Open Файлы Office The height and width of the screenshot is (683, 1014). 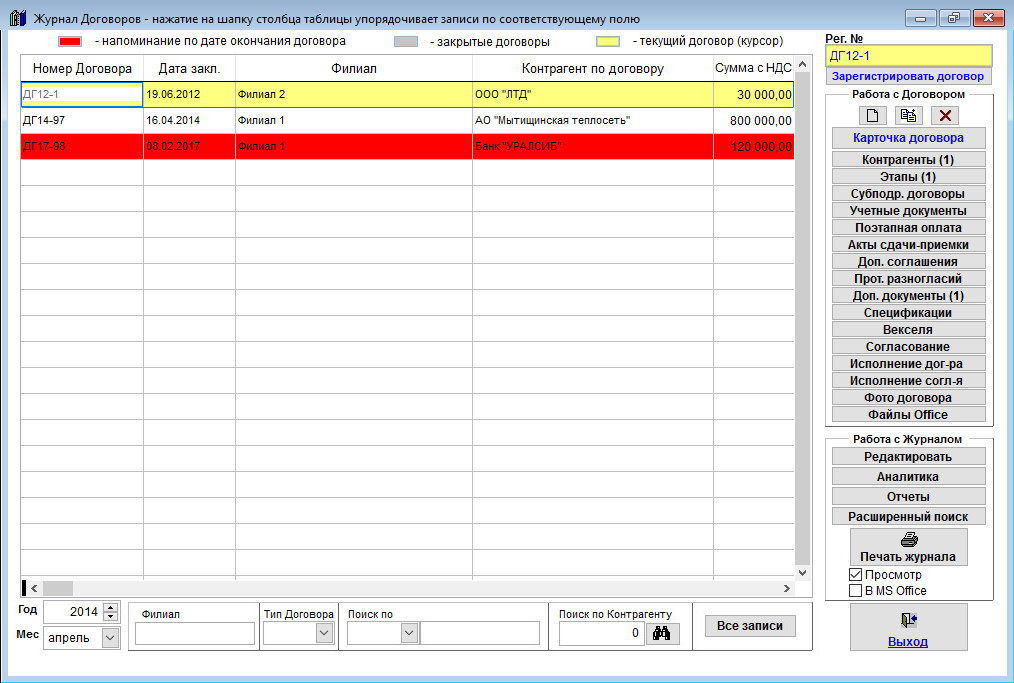tap(909, 415)
